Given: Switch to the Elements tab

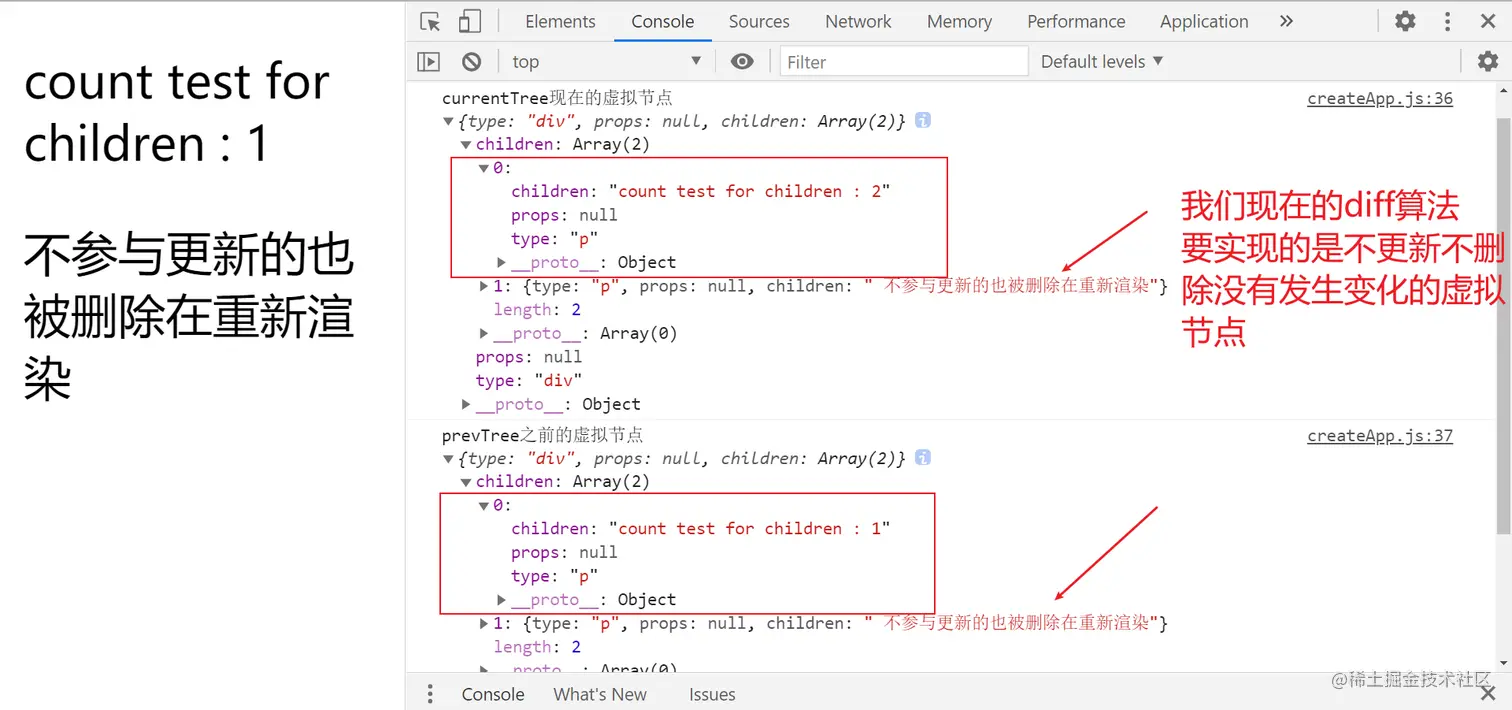Looking at the screenshot, I should click(560, 21).
